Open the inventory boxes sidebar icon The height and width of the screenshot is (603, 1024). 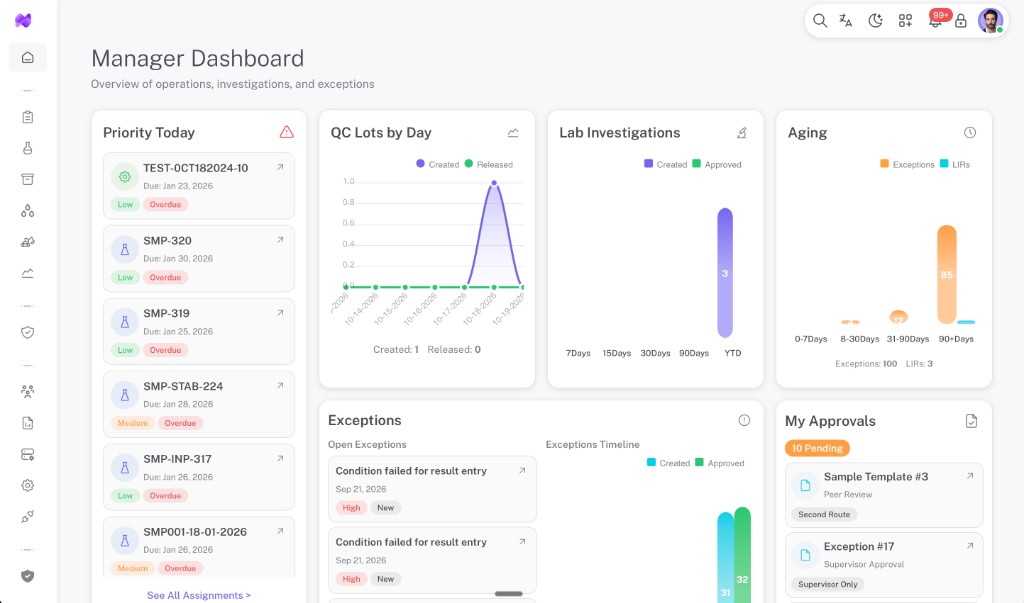pyautogui.click(x=27, y=242)
